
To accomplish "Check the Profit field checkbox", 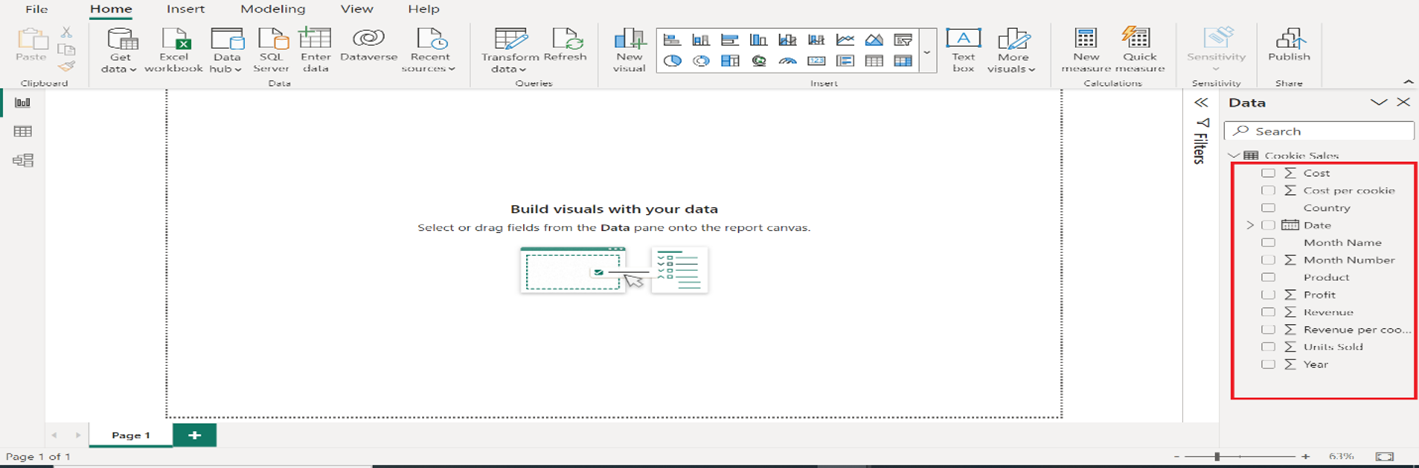I will (x=1268, y=295).
